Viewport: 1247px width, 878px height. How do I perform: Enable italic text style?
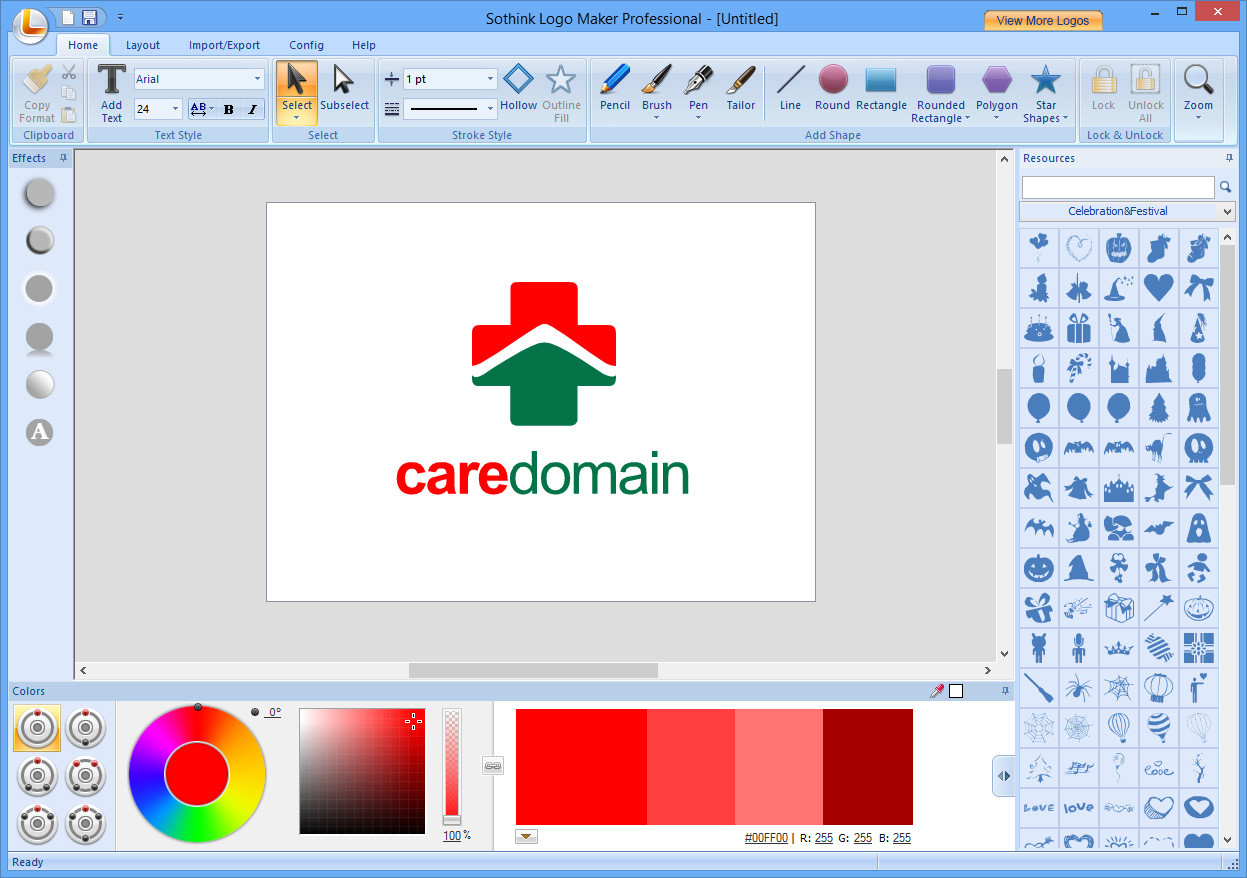[251, 108]
